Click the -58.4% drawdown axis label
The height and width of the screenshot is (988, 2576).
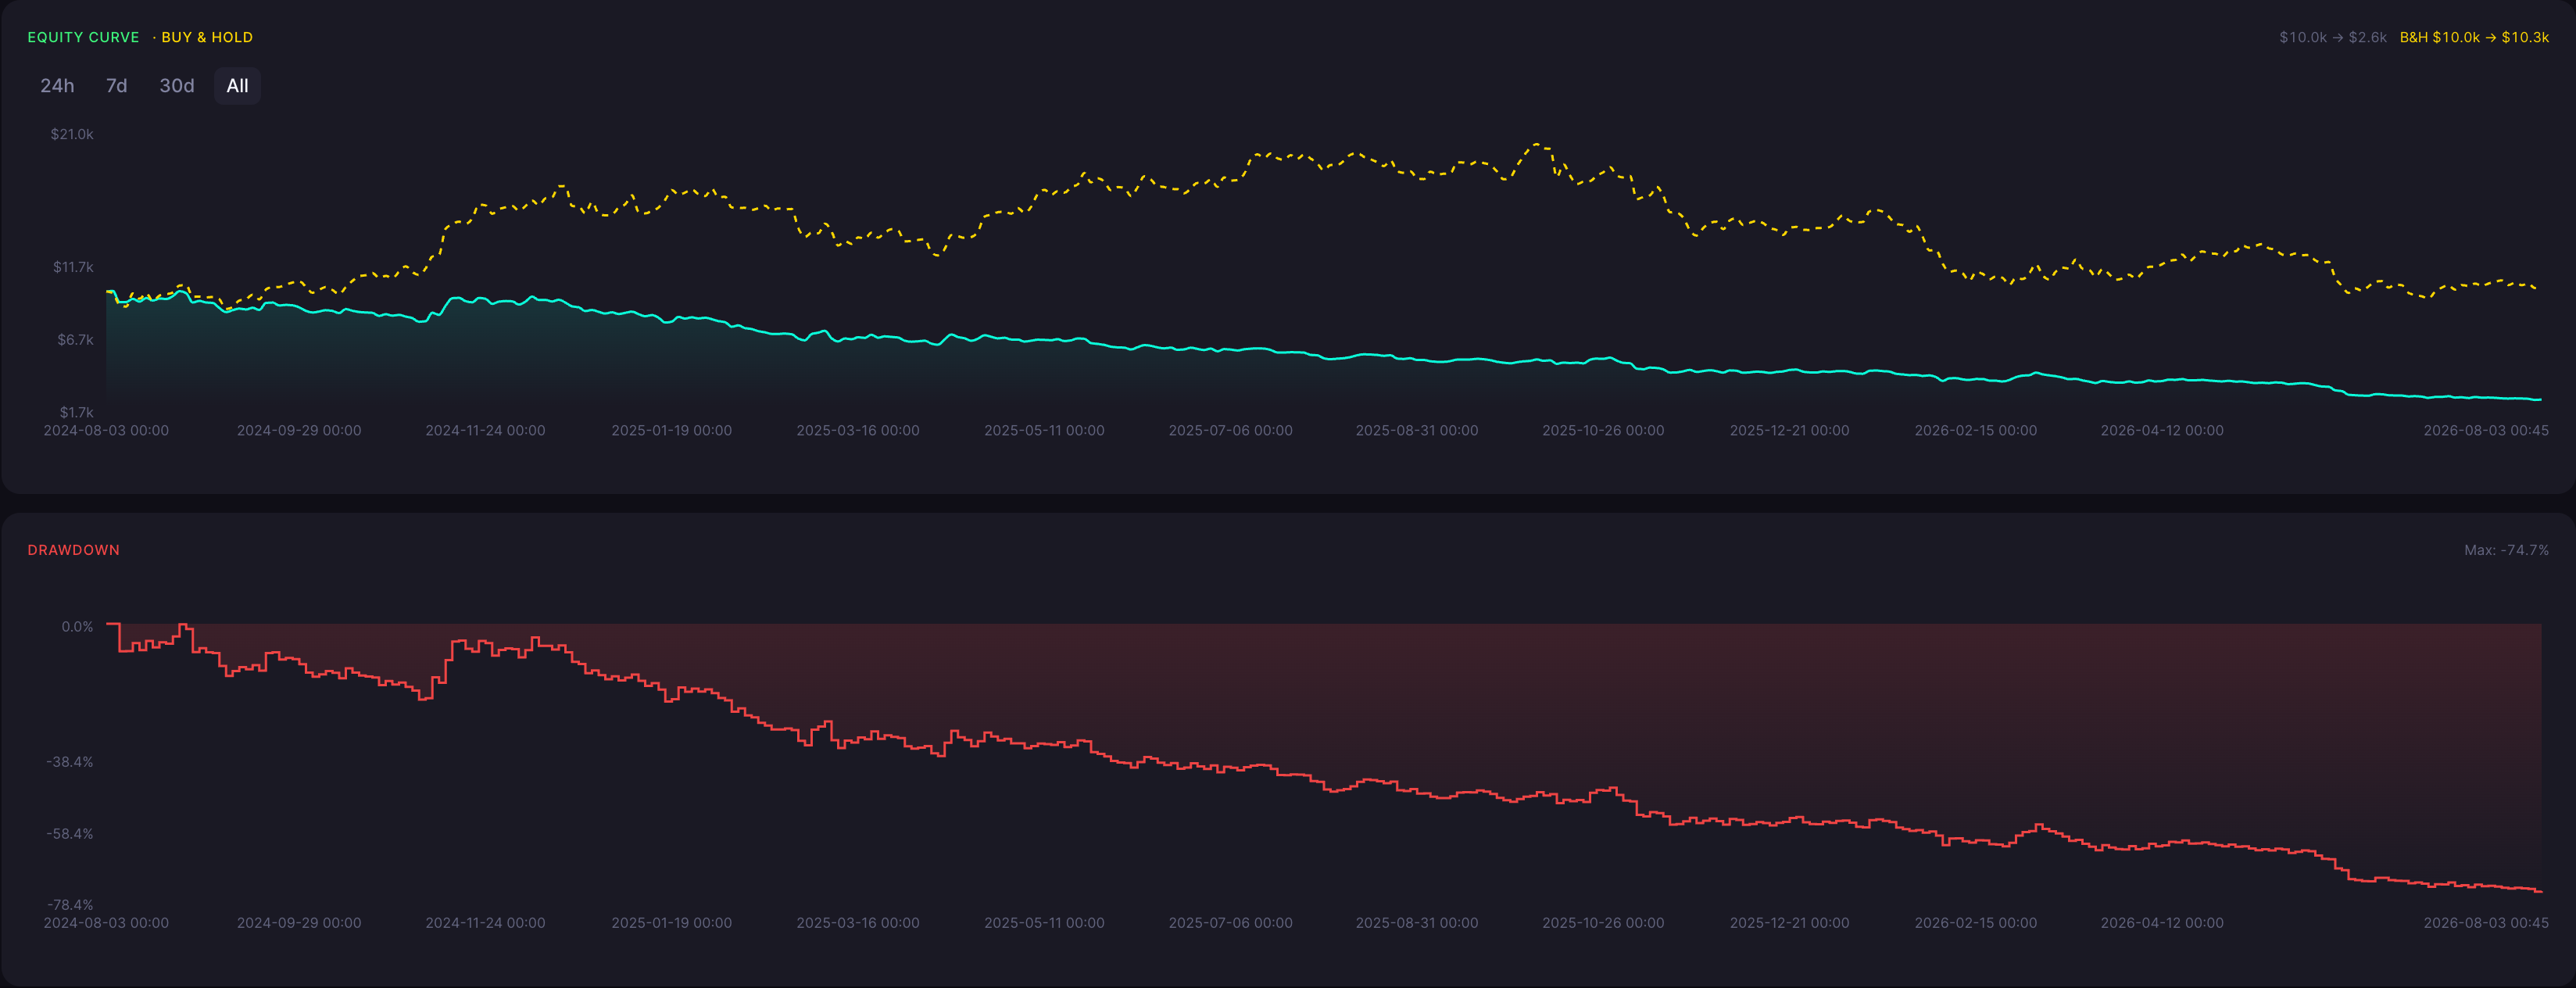(x=70, y=834)
